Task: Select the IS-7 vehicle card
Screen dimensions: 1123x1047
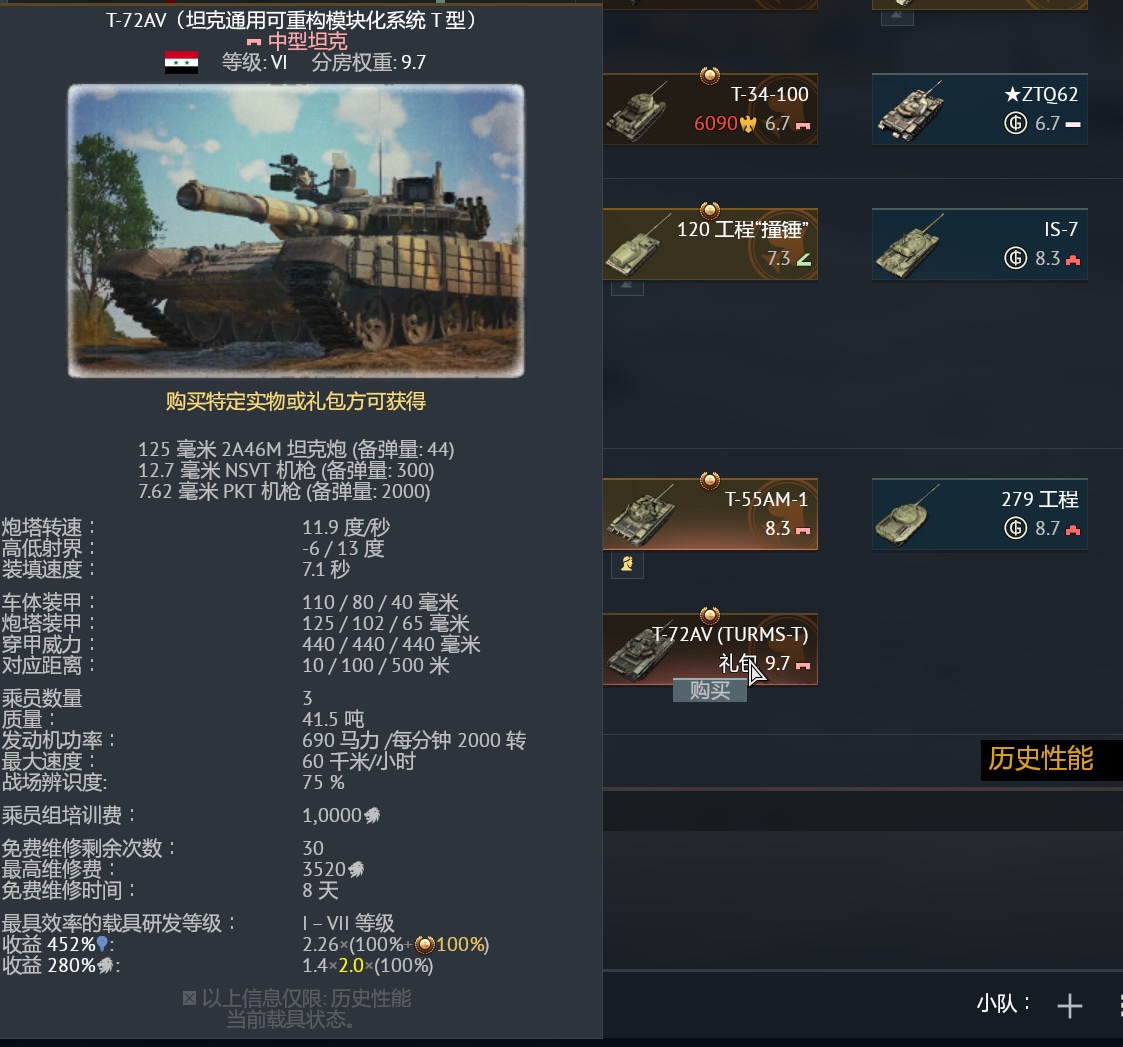Action: [x=980, y=244]
